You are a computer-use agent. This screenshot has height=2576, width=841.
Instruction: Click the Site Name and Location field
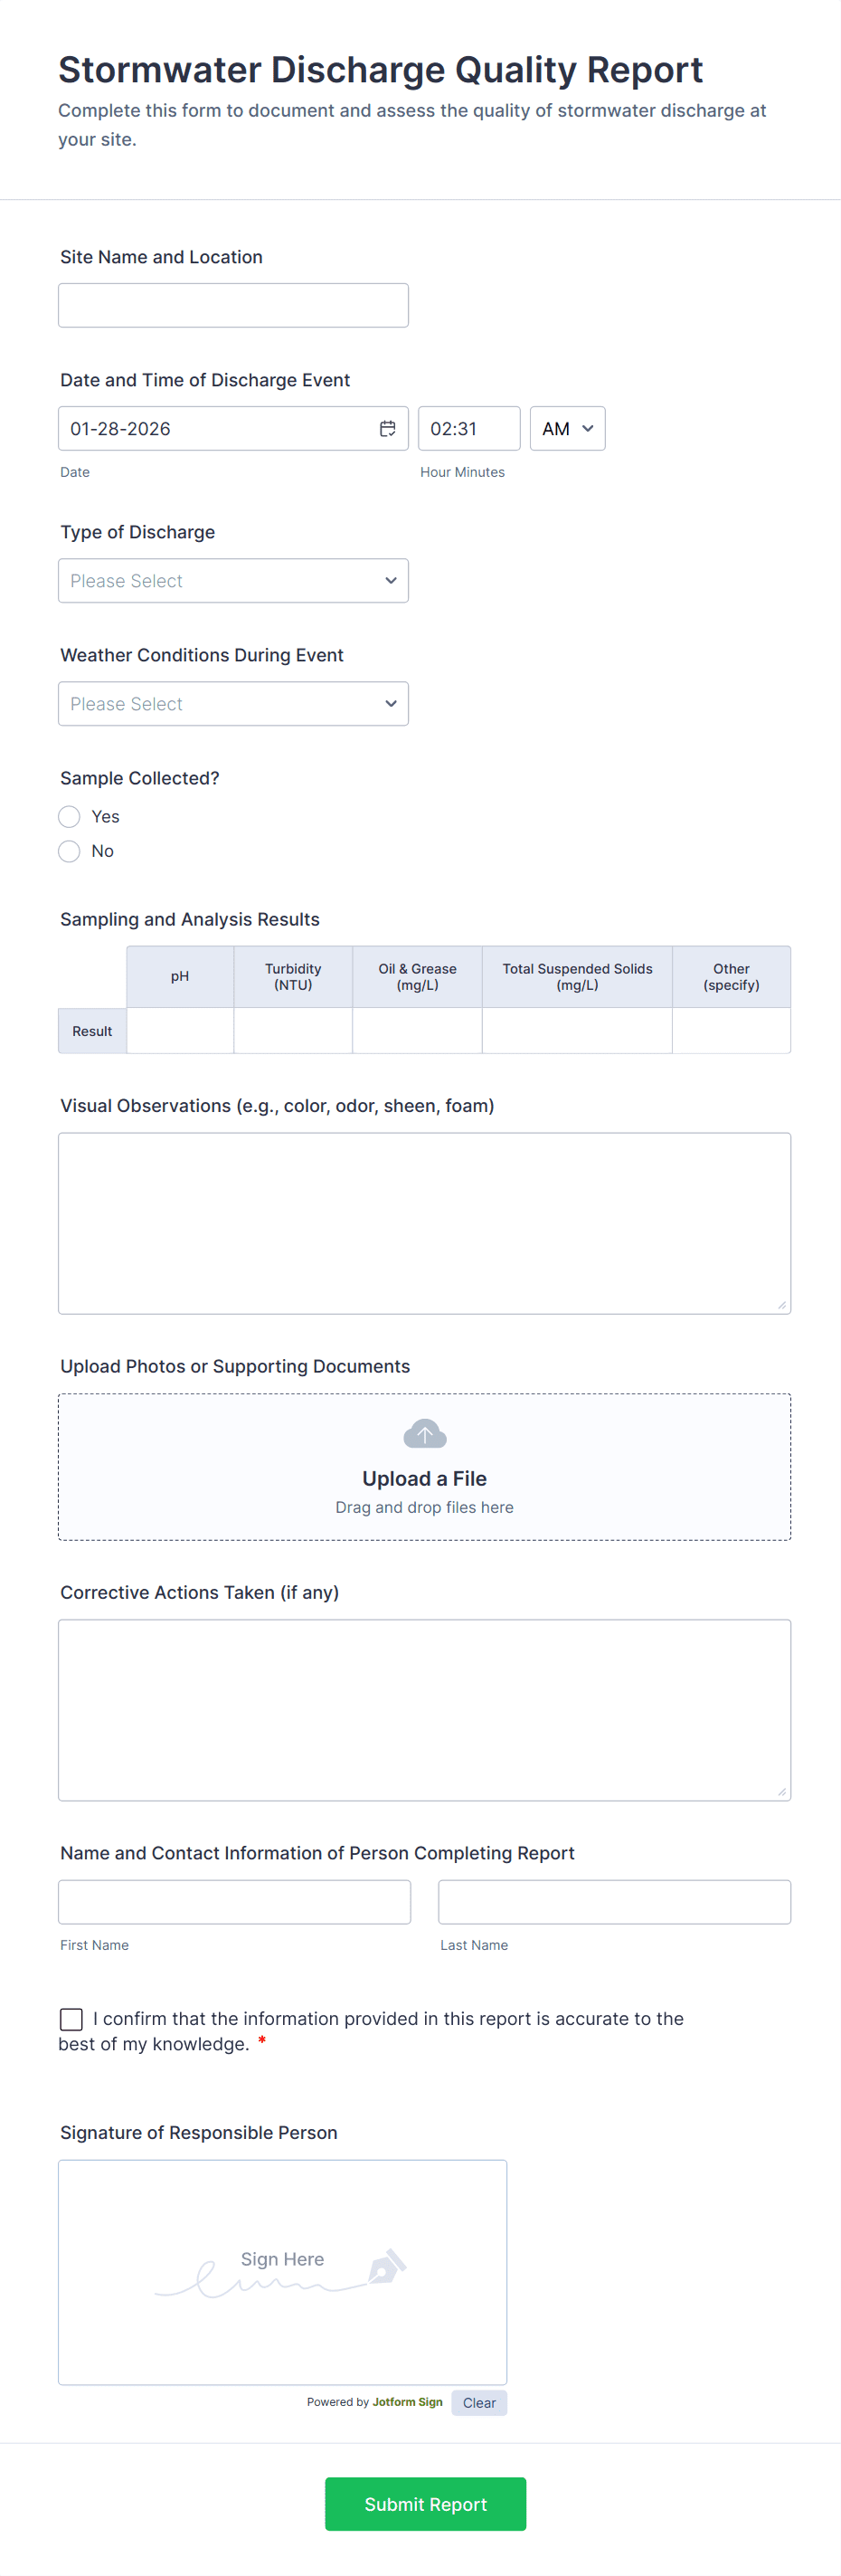click(x=233, y=305)
